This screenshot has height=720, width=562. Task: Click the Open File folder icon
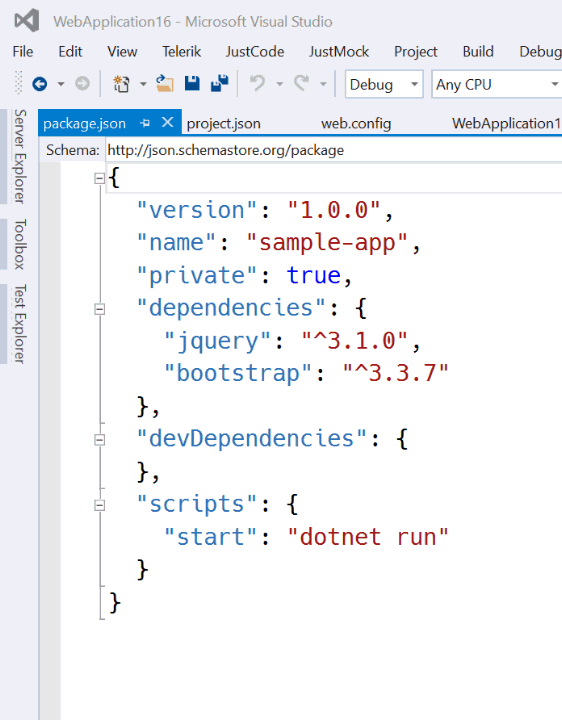coord(164,84)
